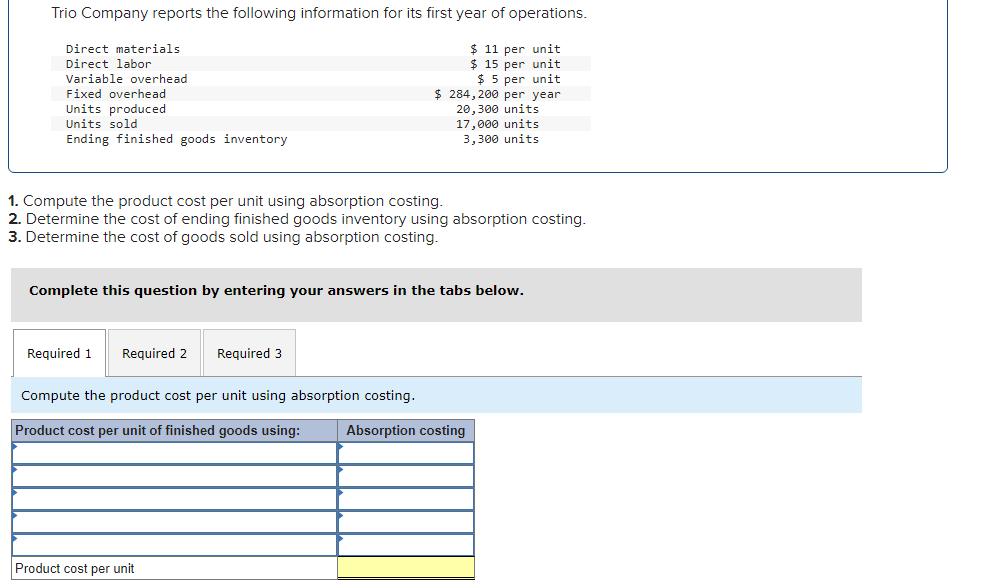Switch to the Required 3 tab
The image size is (982, 588).
249,352
